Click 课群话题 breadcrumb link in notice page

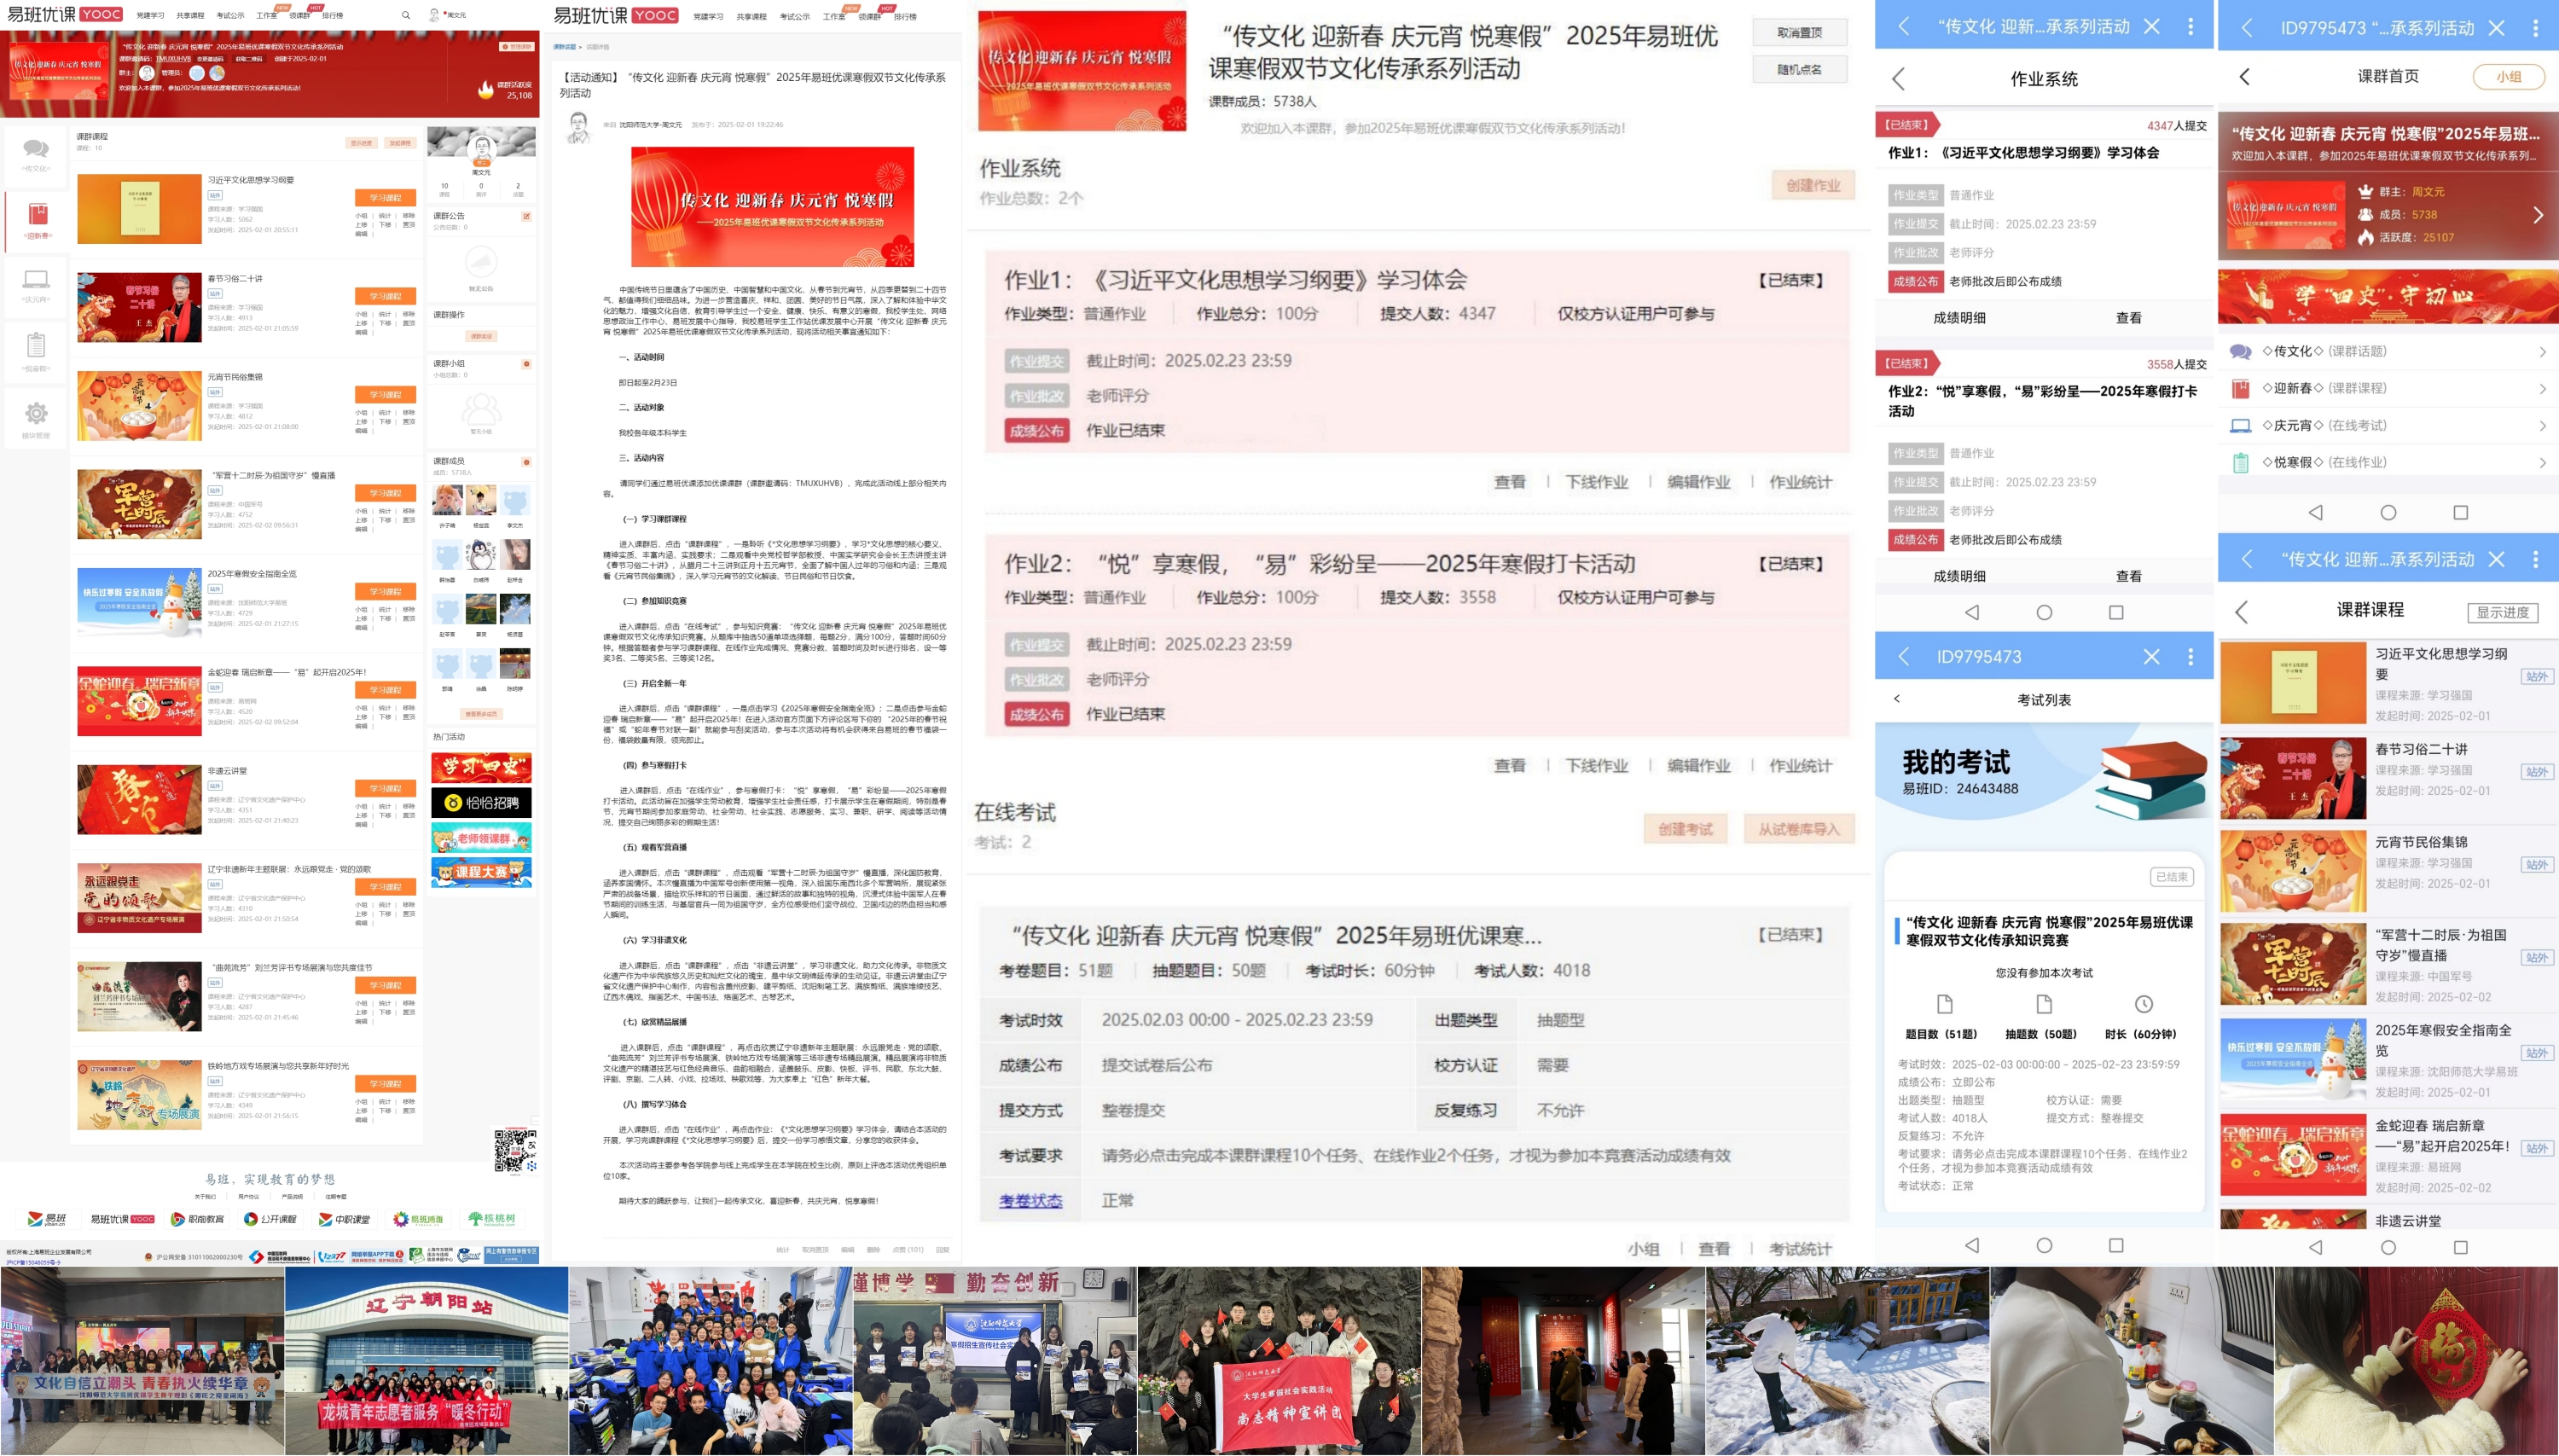tap(565, 47)
